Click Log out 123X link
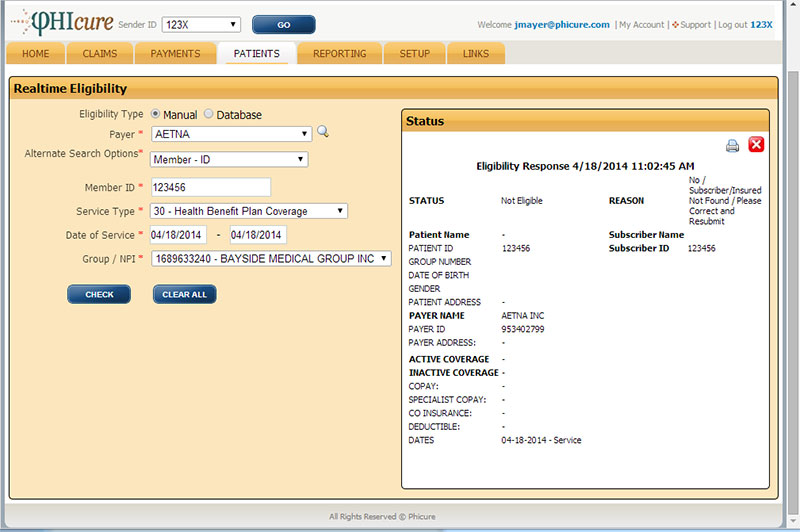800x532 pixels. tap(745, 24)
